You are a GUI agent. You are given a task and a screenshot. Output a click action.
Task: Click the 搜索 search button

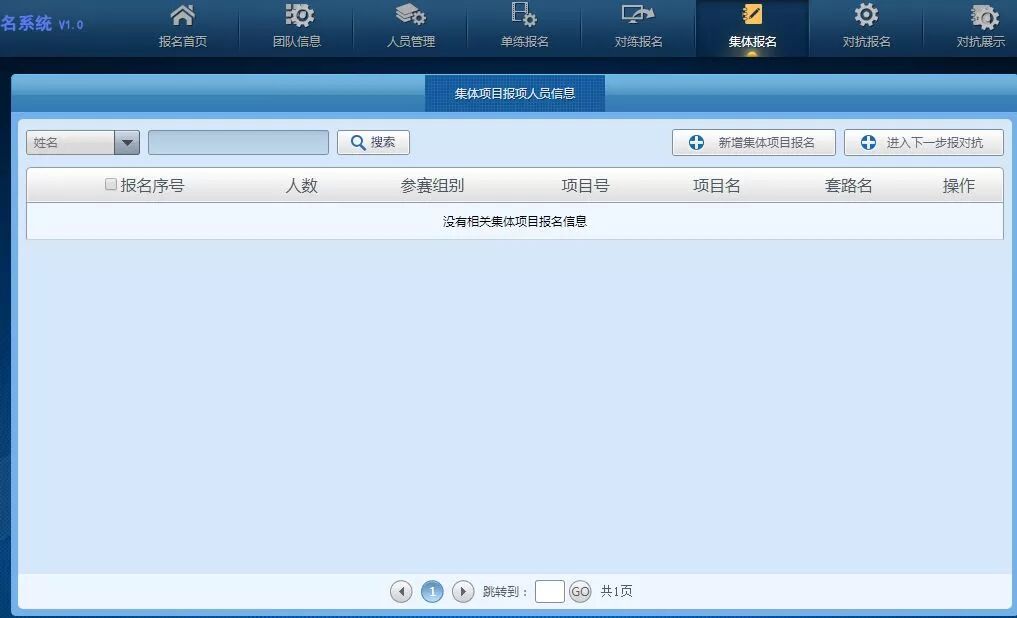pyautogui.click(x=373, y=143)
